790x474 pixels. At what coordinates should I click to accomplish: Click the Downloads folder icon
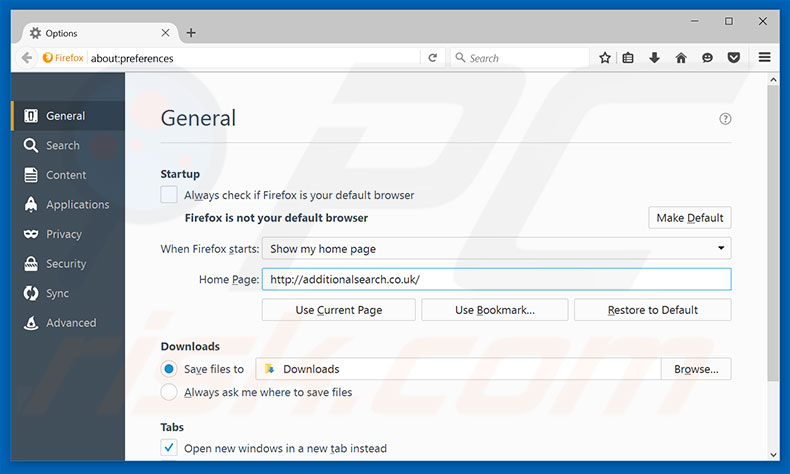[270, 369]
